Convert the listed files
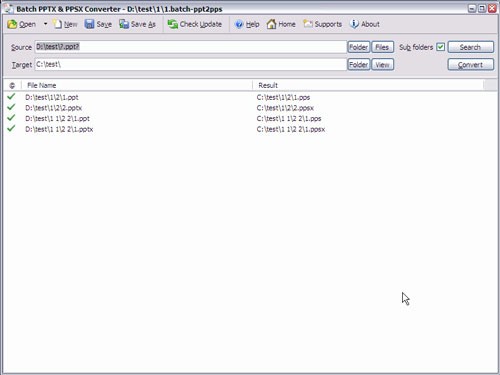The height and width of the screenshot is (375, 500). pyautogui.click(x=470, y=65)
